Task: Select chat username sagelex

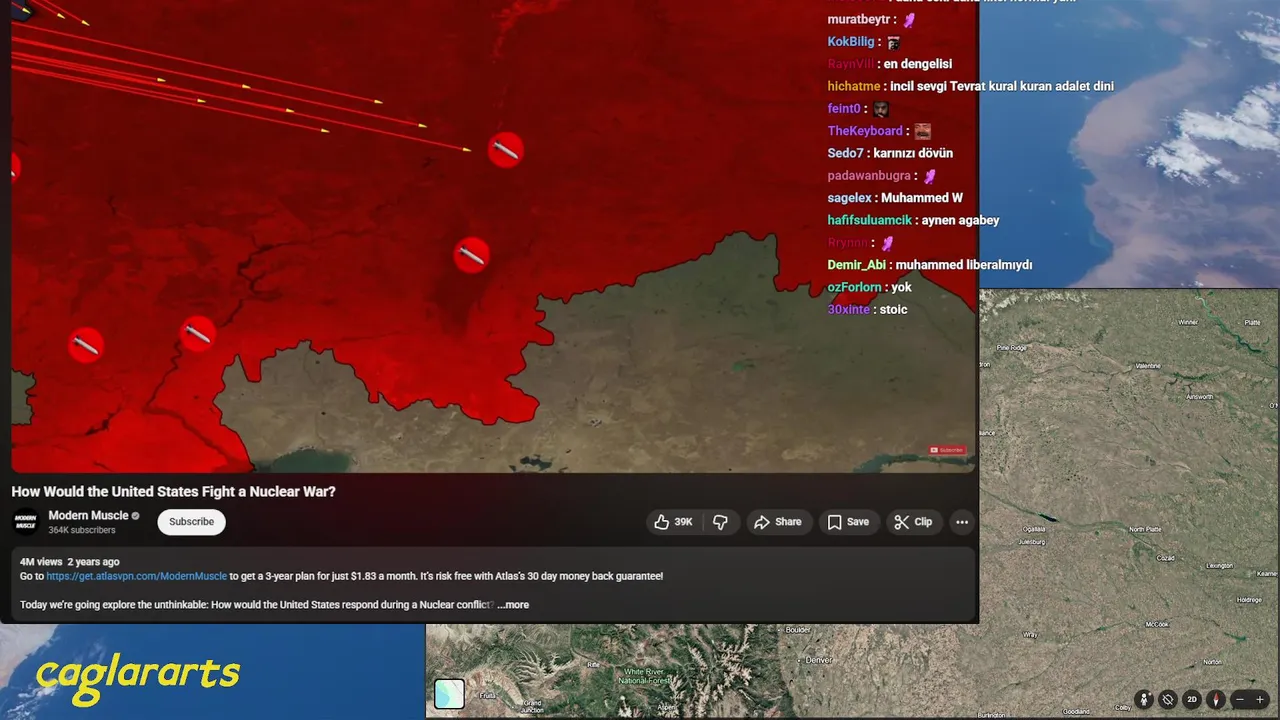Action: [x=850, y=198]
